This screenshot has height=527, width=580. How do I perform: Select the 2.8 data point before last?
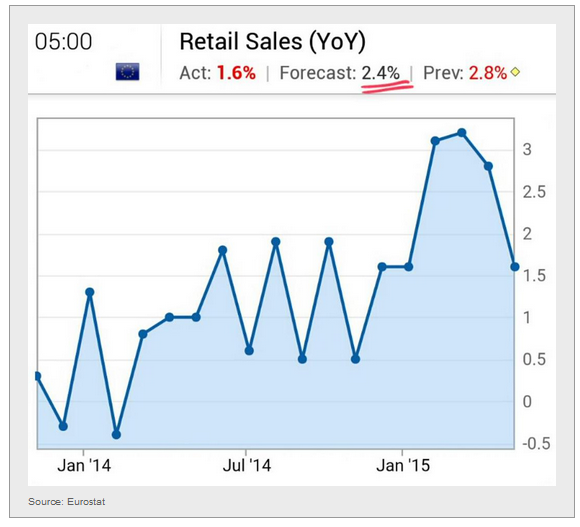pos(488,166)
